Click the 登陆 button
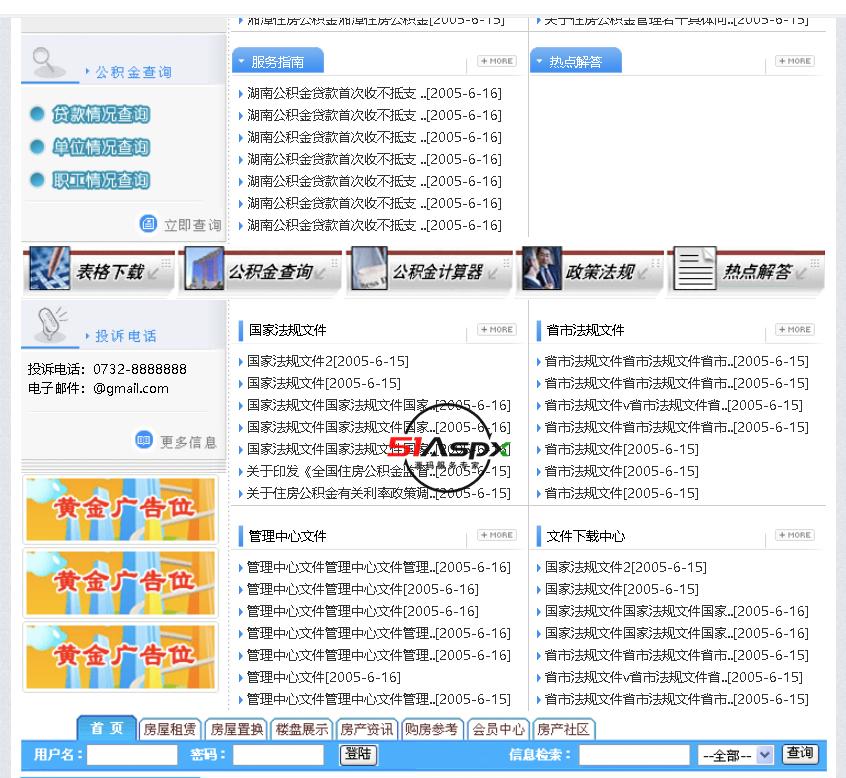This screenshot has width=846, height=778. pyautogui.click(x=358, y=754)
